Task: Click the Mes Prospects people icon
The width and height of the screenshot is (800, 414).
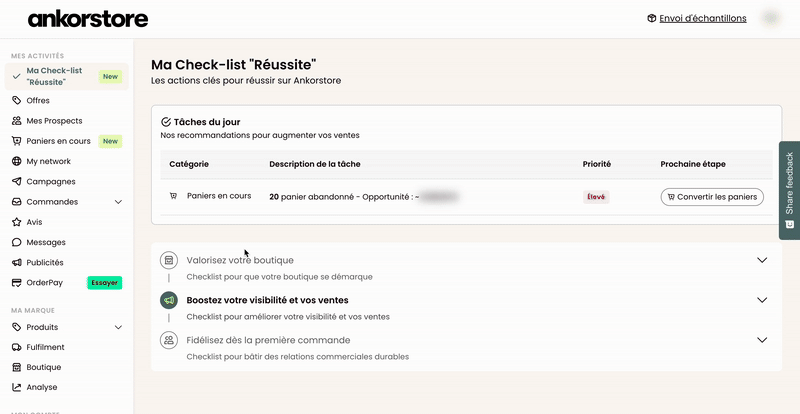Action: [16, 121]
